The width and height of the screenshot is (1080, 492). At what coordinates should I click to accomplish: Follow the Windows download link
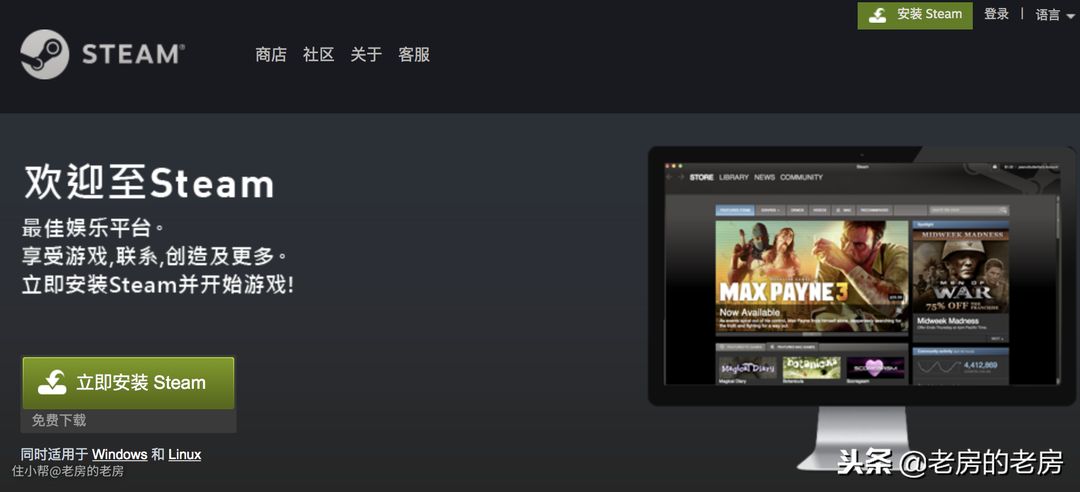[119, 454]
